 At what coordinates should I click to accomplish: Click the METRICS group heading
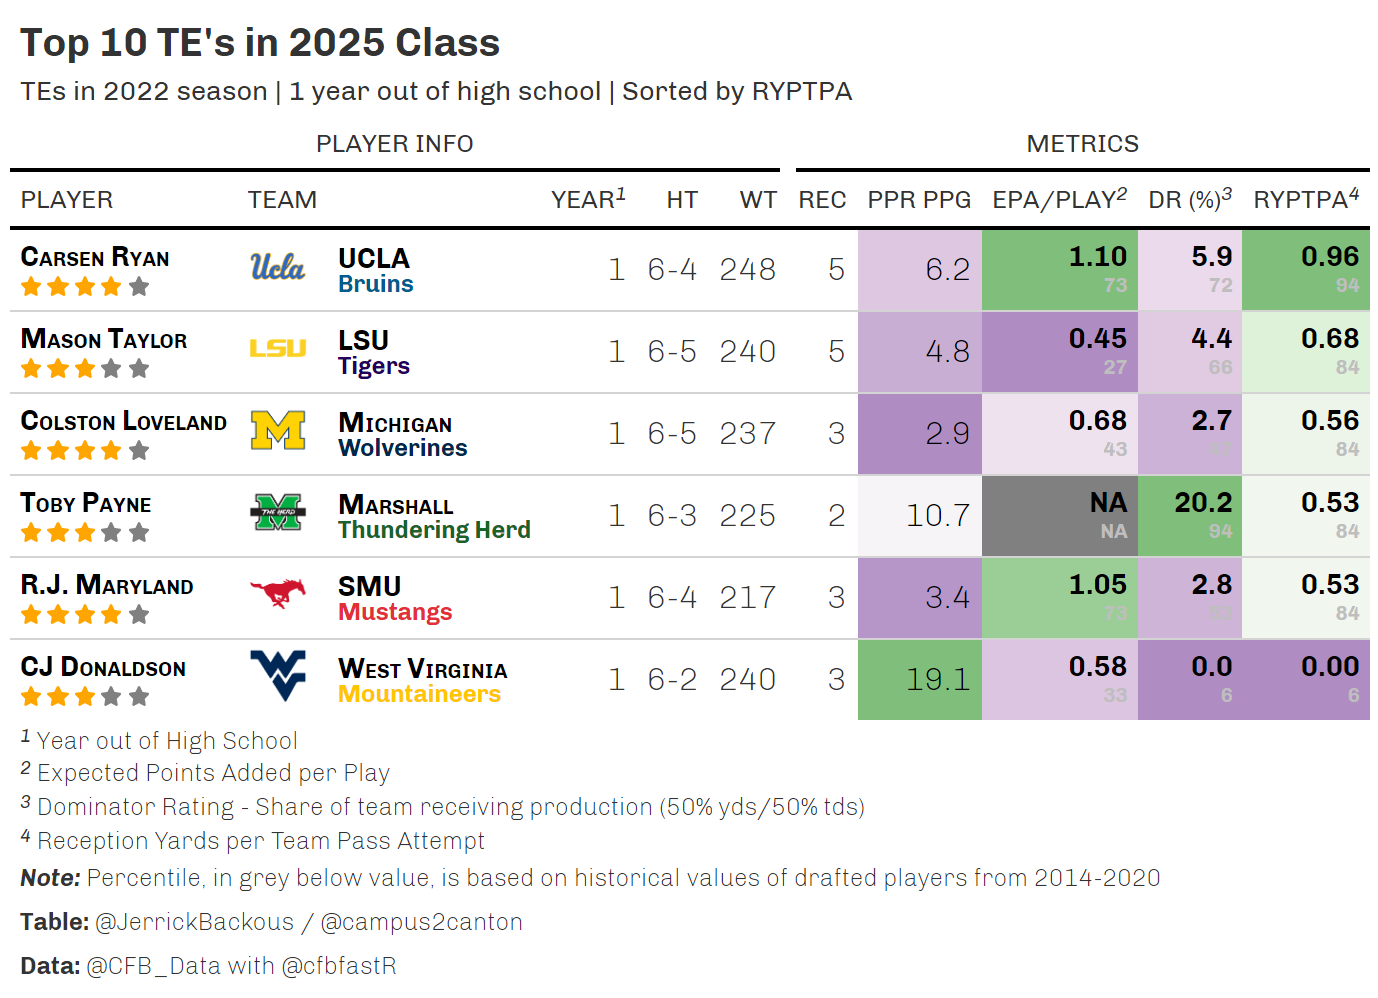pyautogui.click(x=1082, y=144)
